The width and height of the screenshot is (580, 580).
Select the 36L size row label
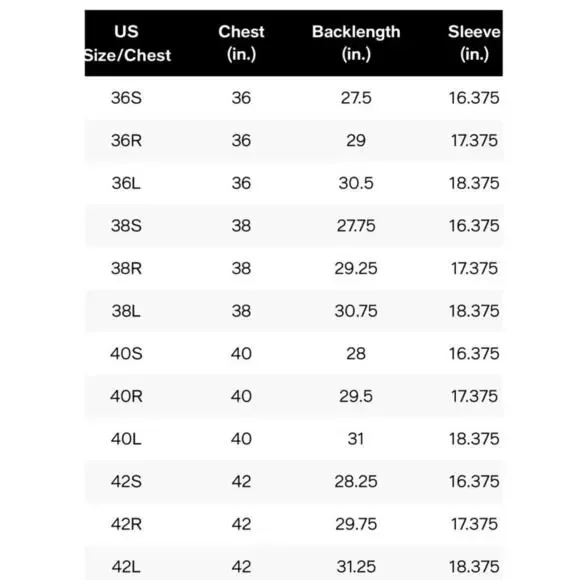[x=126, y=183]
